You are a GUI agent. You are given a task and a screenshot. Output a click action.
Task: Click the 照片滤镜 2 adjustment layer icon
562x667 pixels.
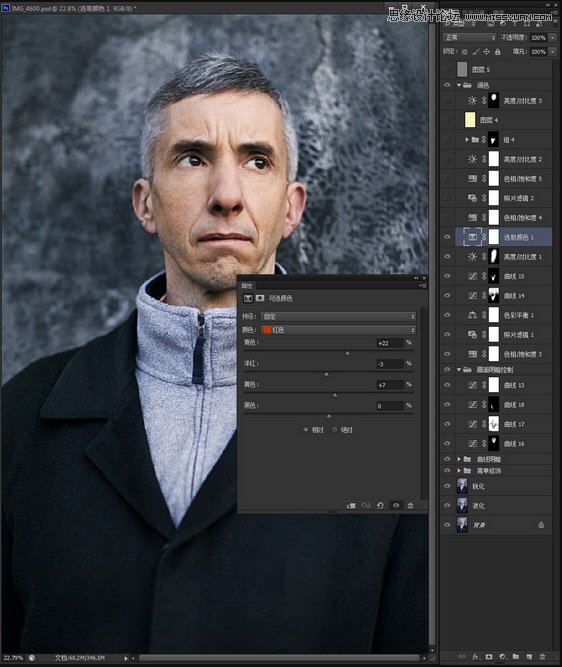(472, 198)
